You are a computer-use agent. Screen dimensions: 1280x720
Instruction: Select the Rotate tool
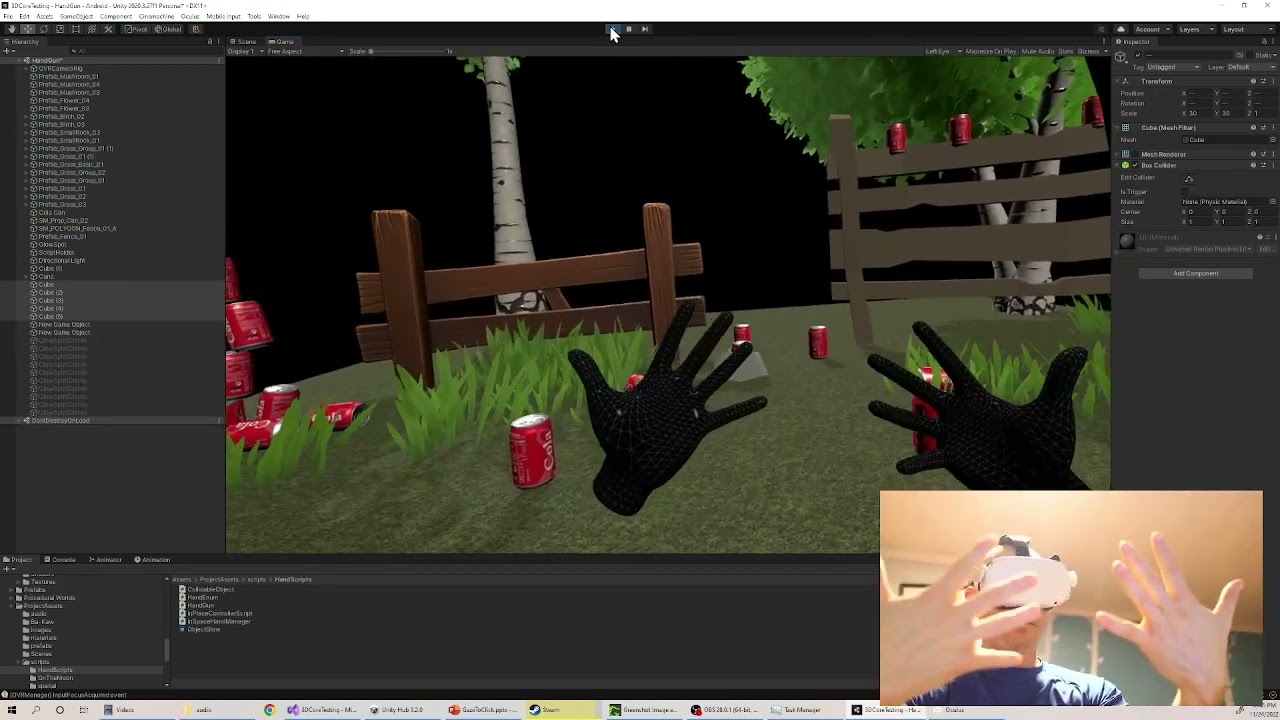[44, 29]
